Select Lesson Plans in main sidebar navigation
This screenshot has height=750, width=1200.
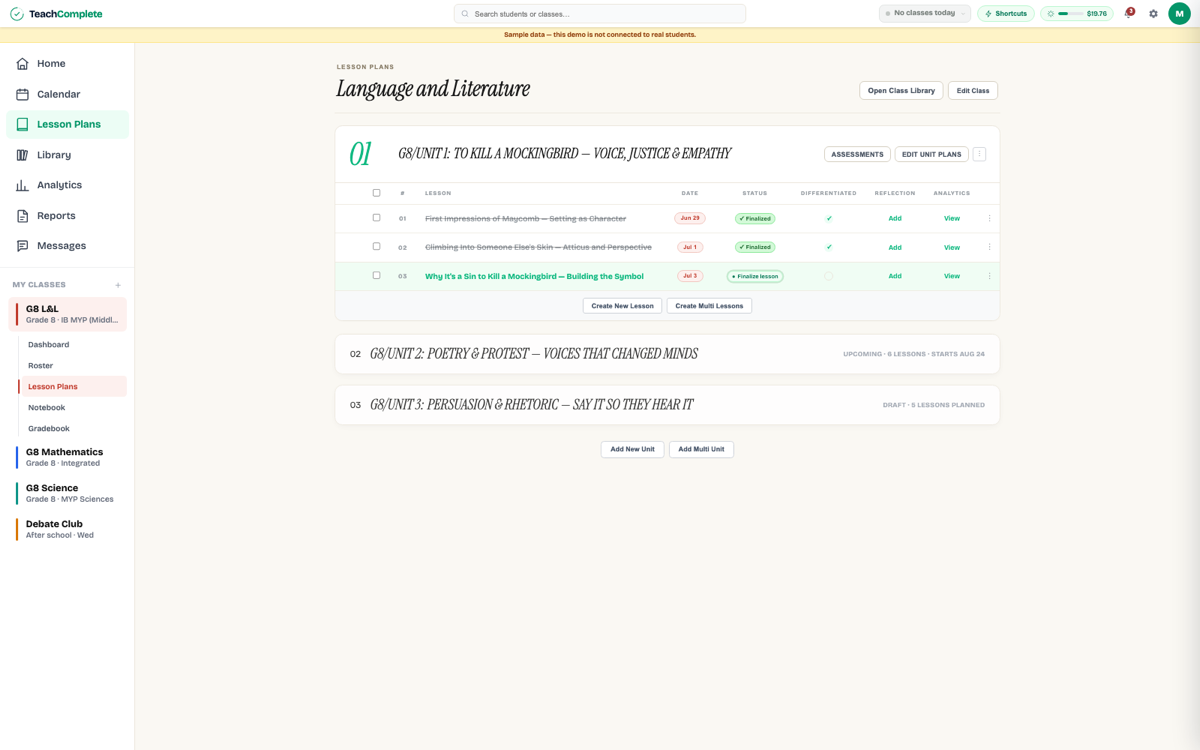(67, 124)
